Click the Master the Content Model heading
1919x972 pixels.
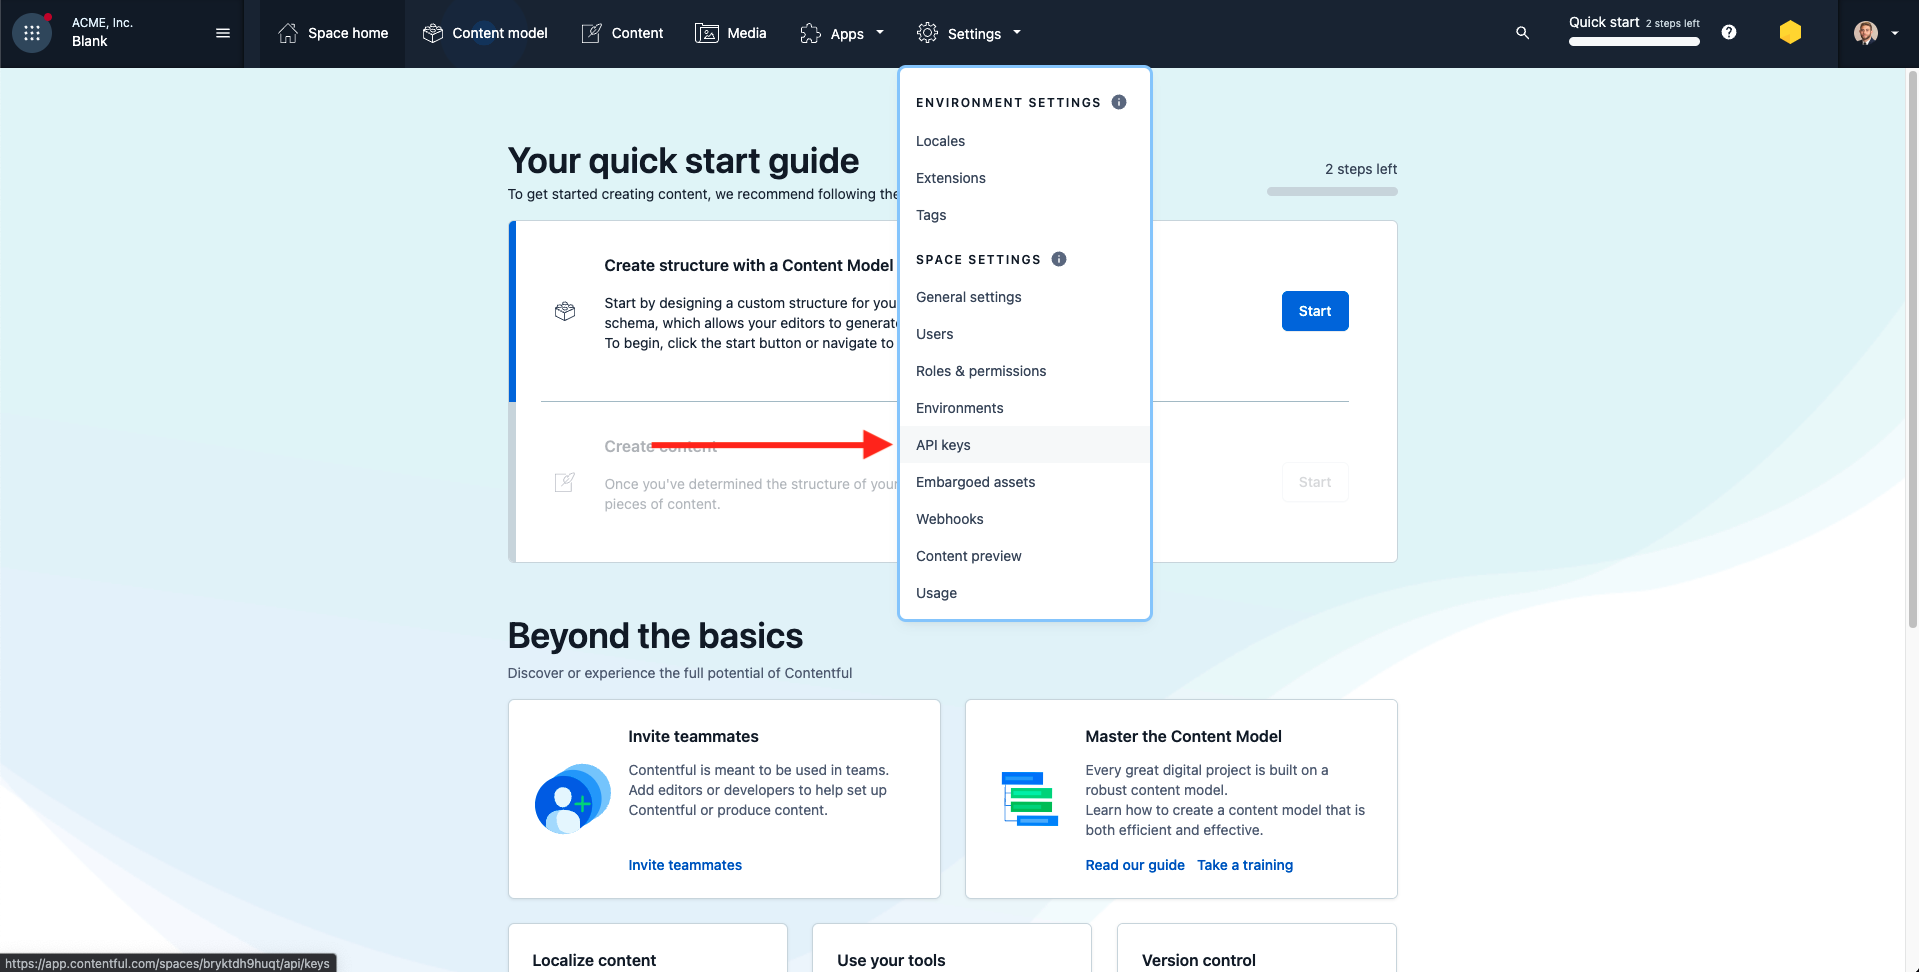(x=1183, y=736)
